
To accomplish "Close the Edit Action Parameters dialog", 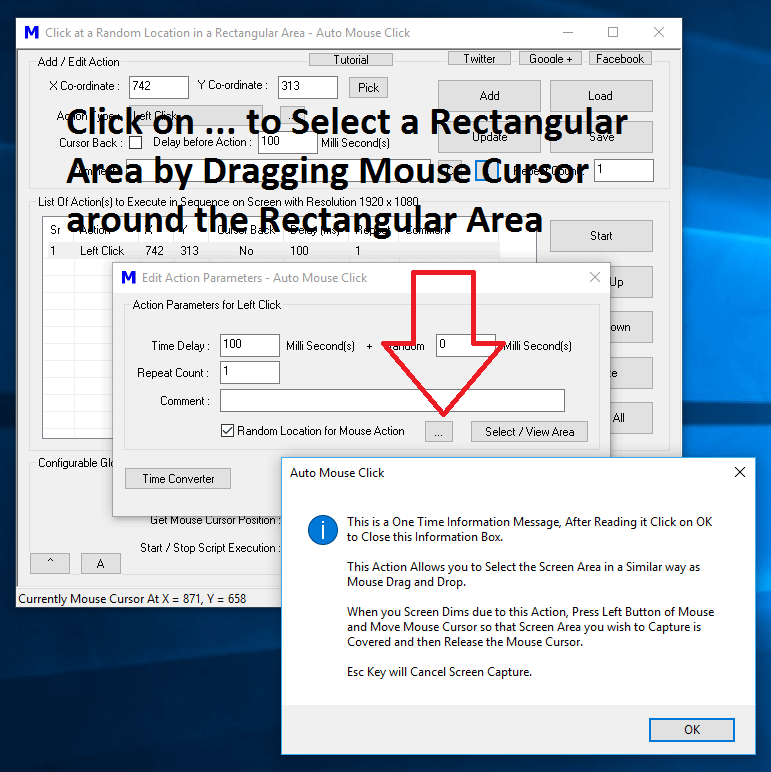I will coord(595,277).
